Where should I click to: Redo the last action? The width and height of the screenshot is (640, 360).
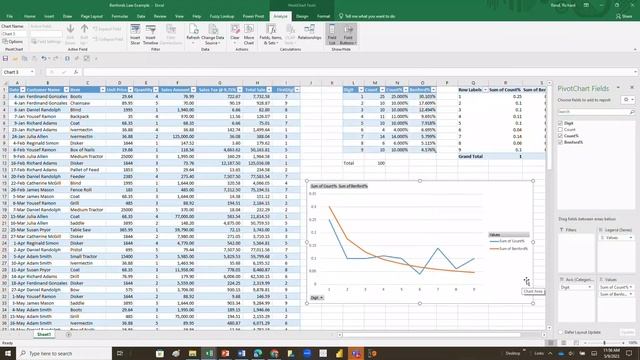click(56, 59)
